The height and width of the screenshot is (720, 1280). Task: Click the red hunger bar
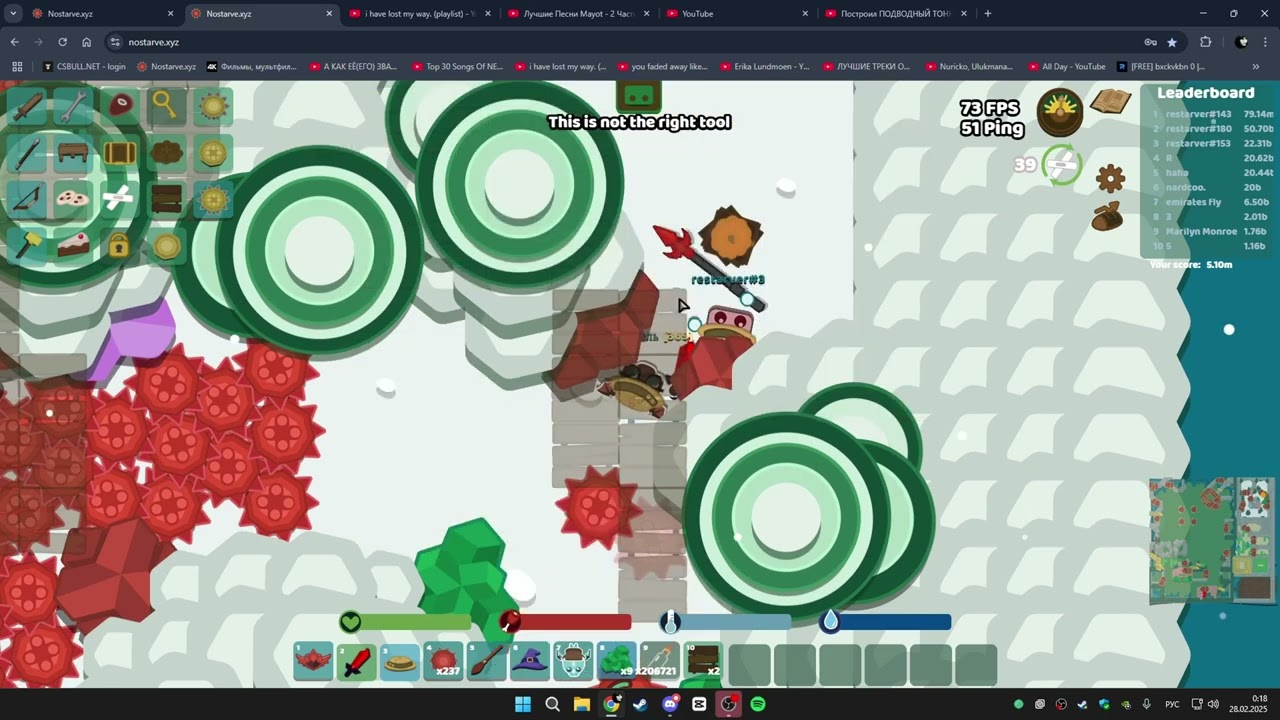pos(566,622)
